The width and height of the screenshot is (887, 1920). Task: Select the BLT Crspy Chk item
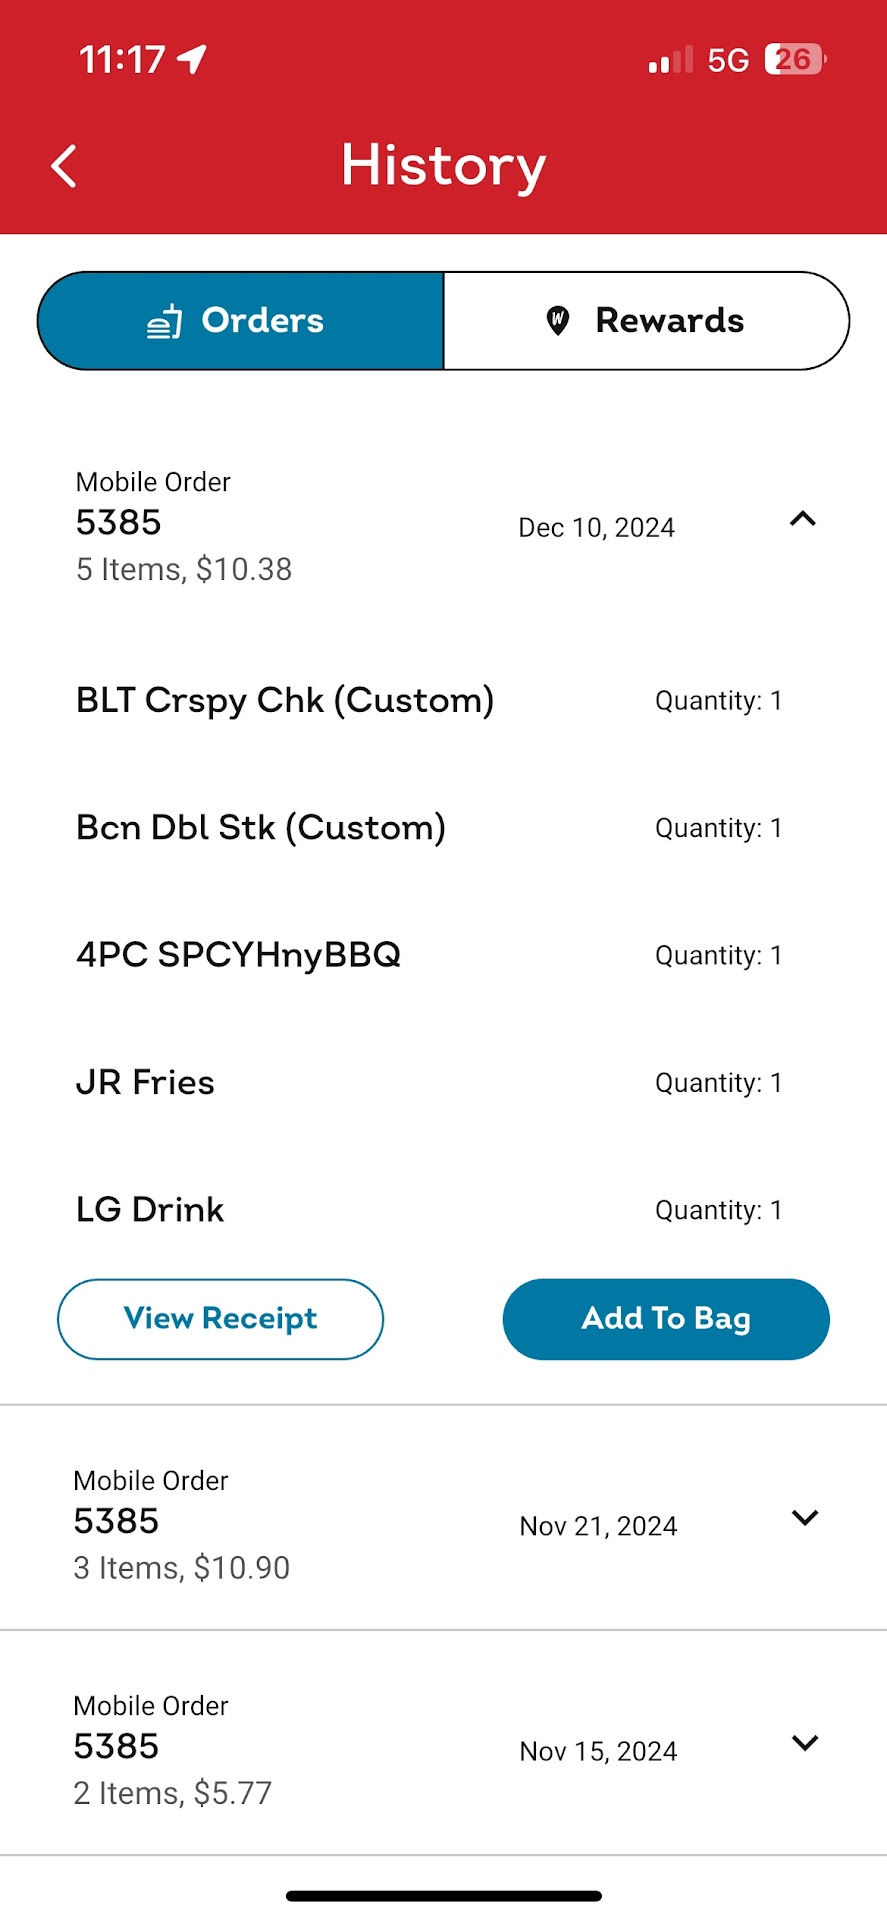285,701
